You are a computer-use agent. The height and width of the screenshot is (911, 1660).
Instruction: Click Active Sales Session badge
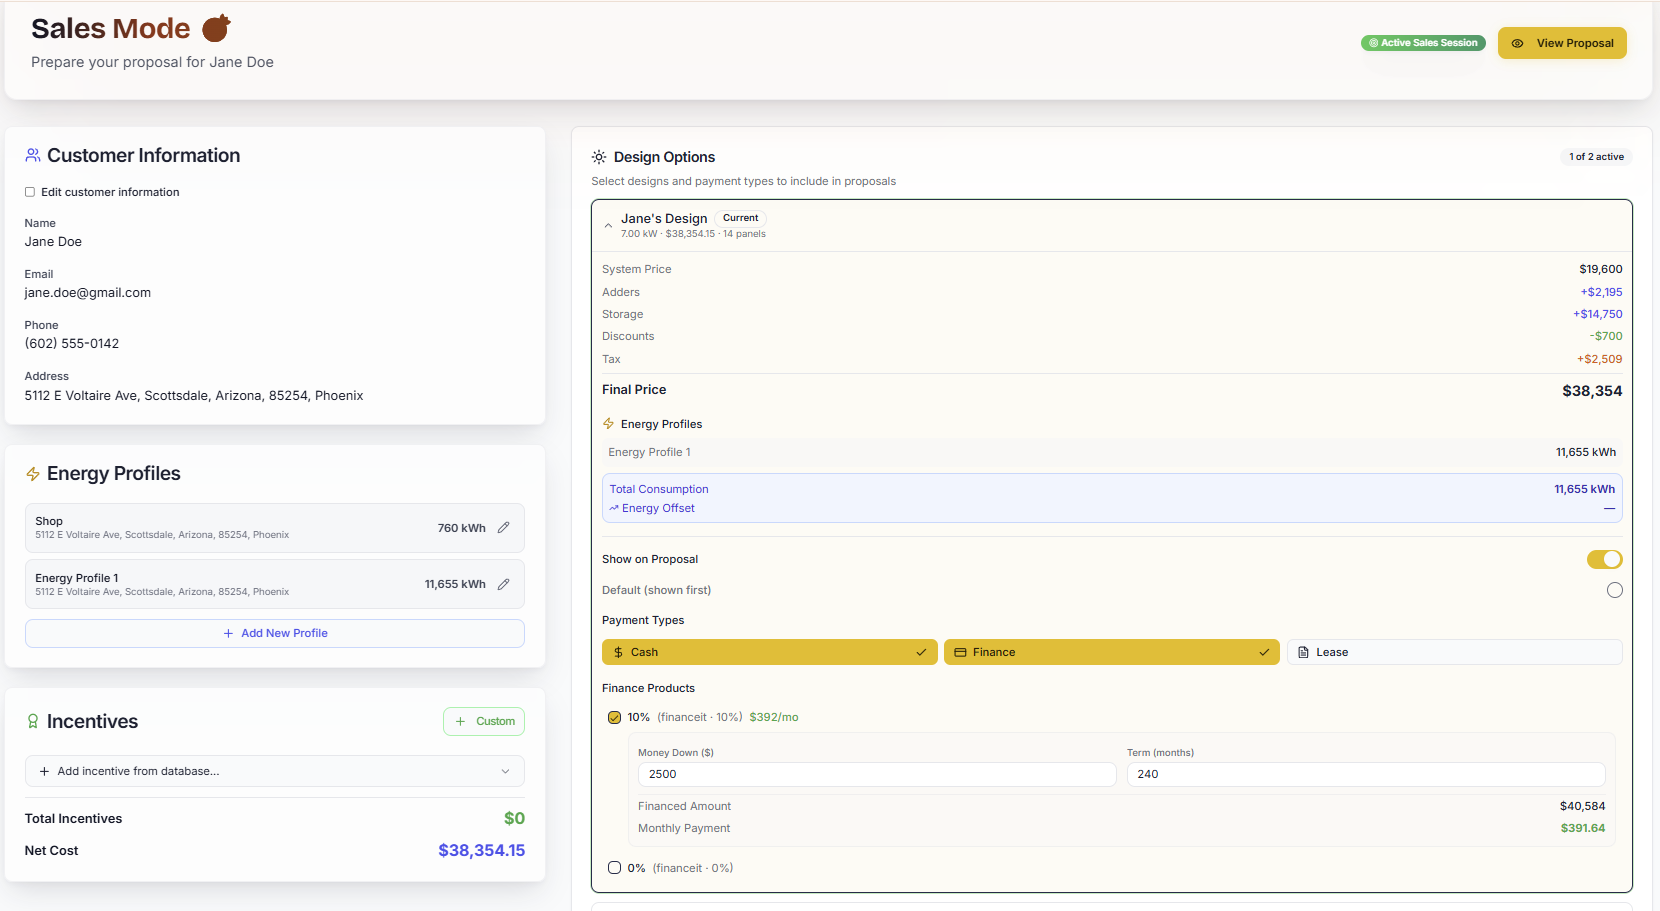pyautogui.click(x=1423, y=43)
